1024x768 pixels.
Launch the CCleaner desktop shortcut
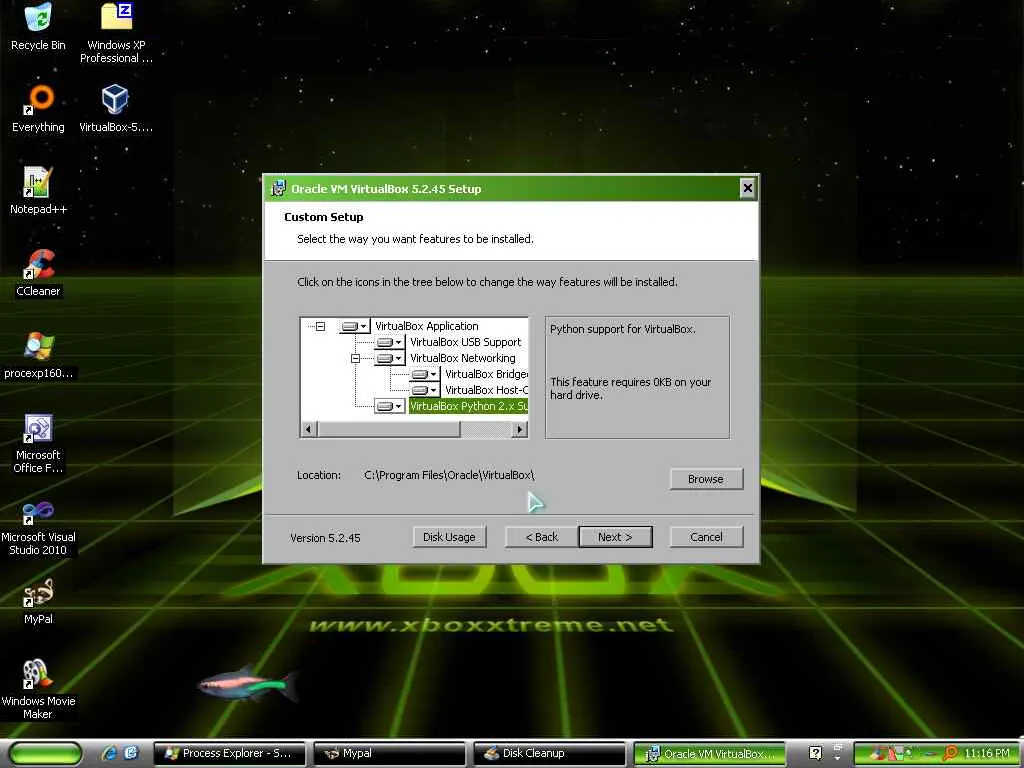(38, 273)
